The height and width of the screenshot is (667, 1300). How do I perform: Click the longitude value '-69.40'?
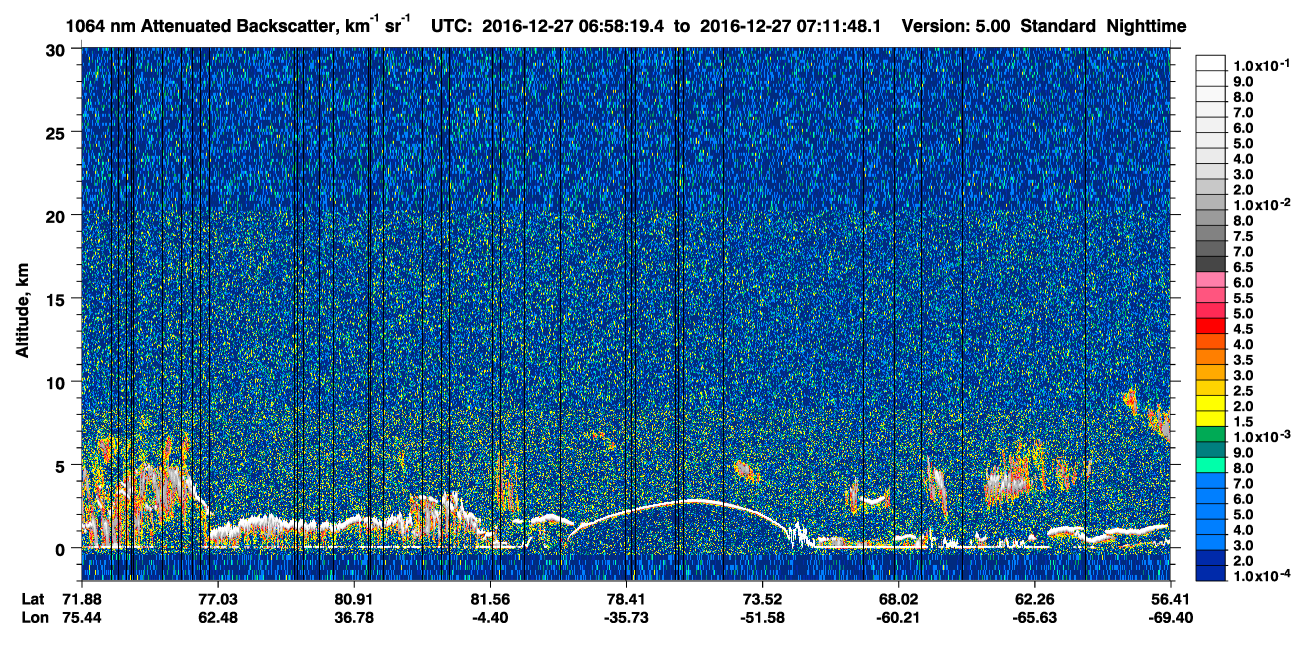tap(1170, 618)
